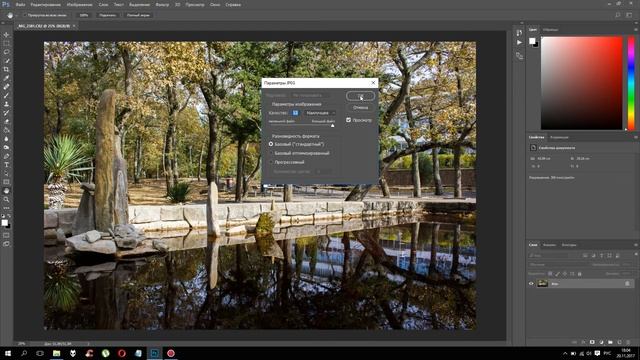640x360 pixels.
Task: Select the Clone Stamp tool
Action: click(6, 104)
